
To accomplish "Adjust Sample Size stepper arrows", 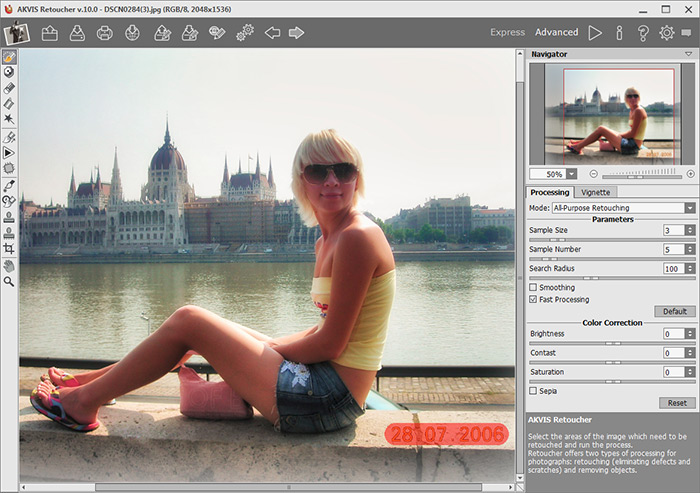I will [x=690, y=230].
